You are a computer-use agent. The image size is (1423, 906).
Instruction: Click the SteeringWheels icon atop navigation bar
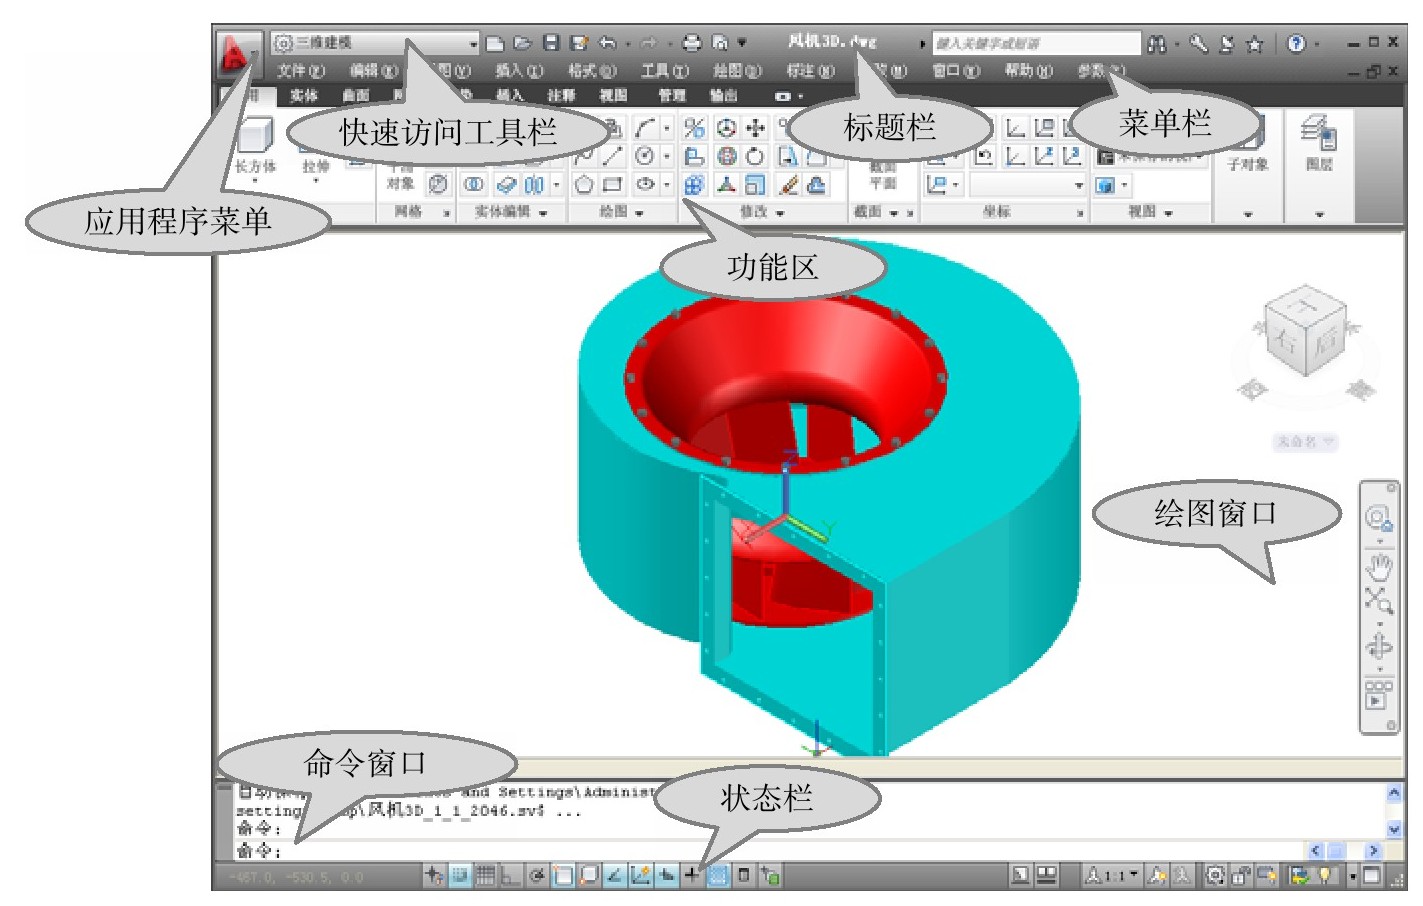1379,517
